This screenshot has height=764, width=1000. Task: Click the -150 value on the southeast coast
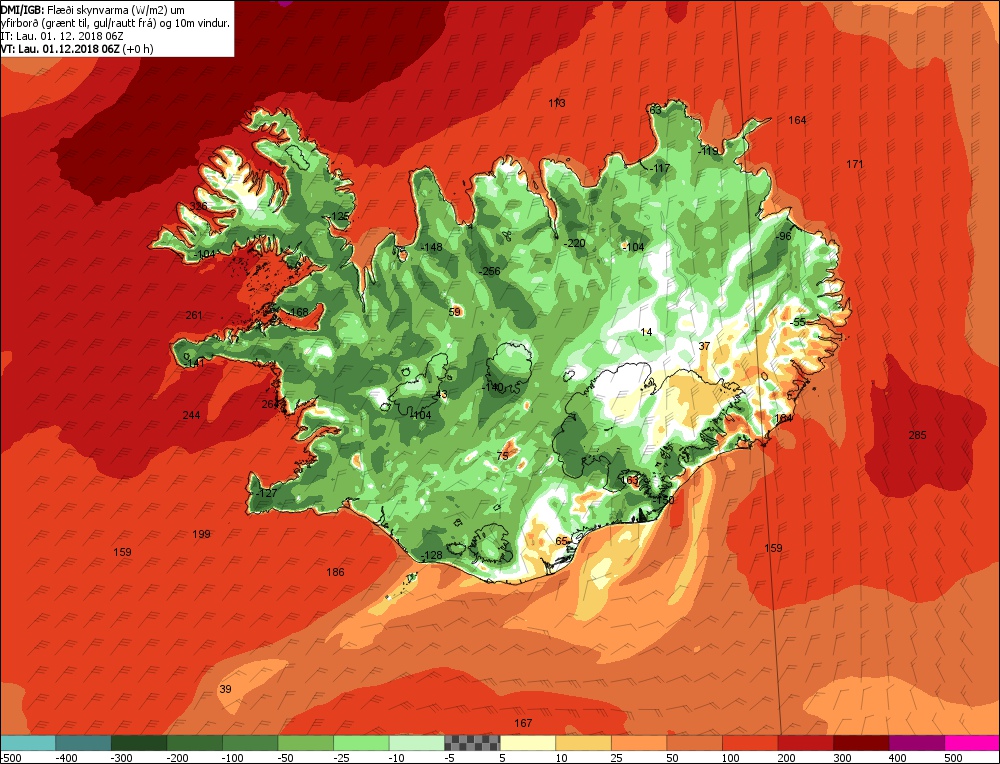663,500
